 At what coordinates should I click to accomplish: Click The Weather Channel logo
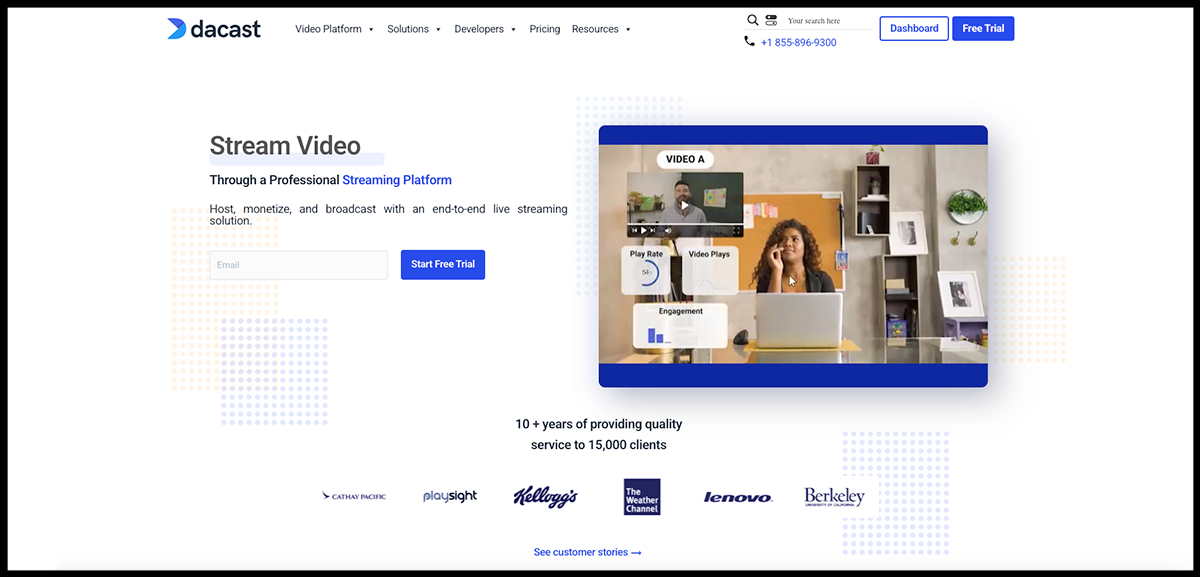tap(641, 496)
